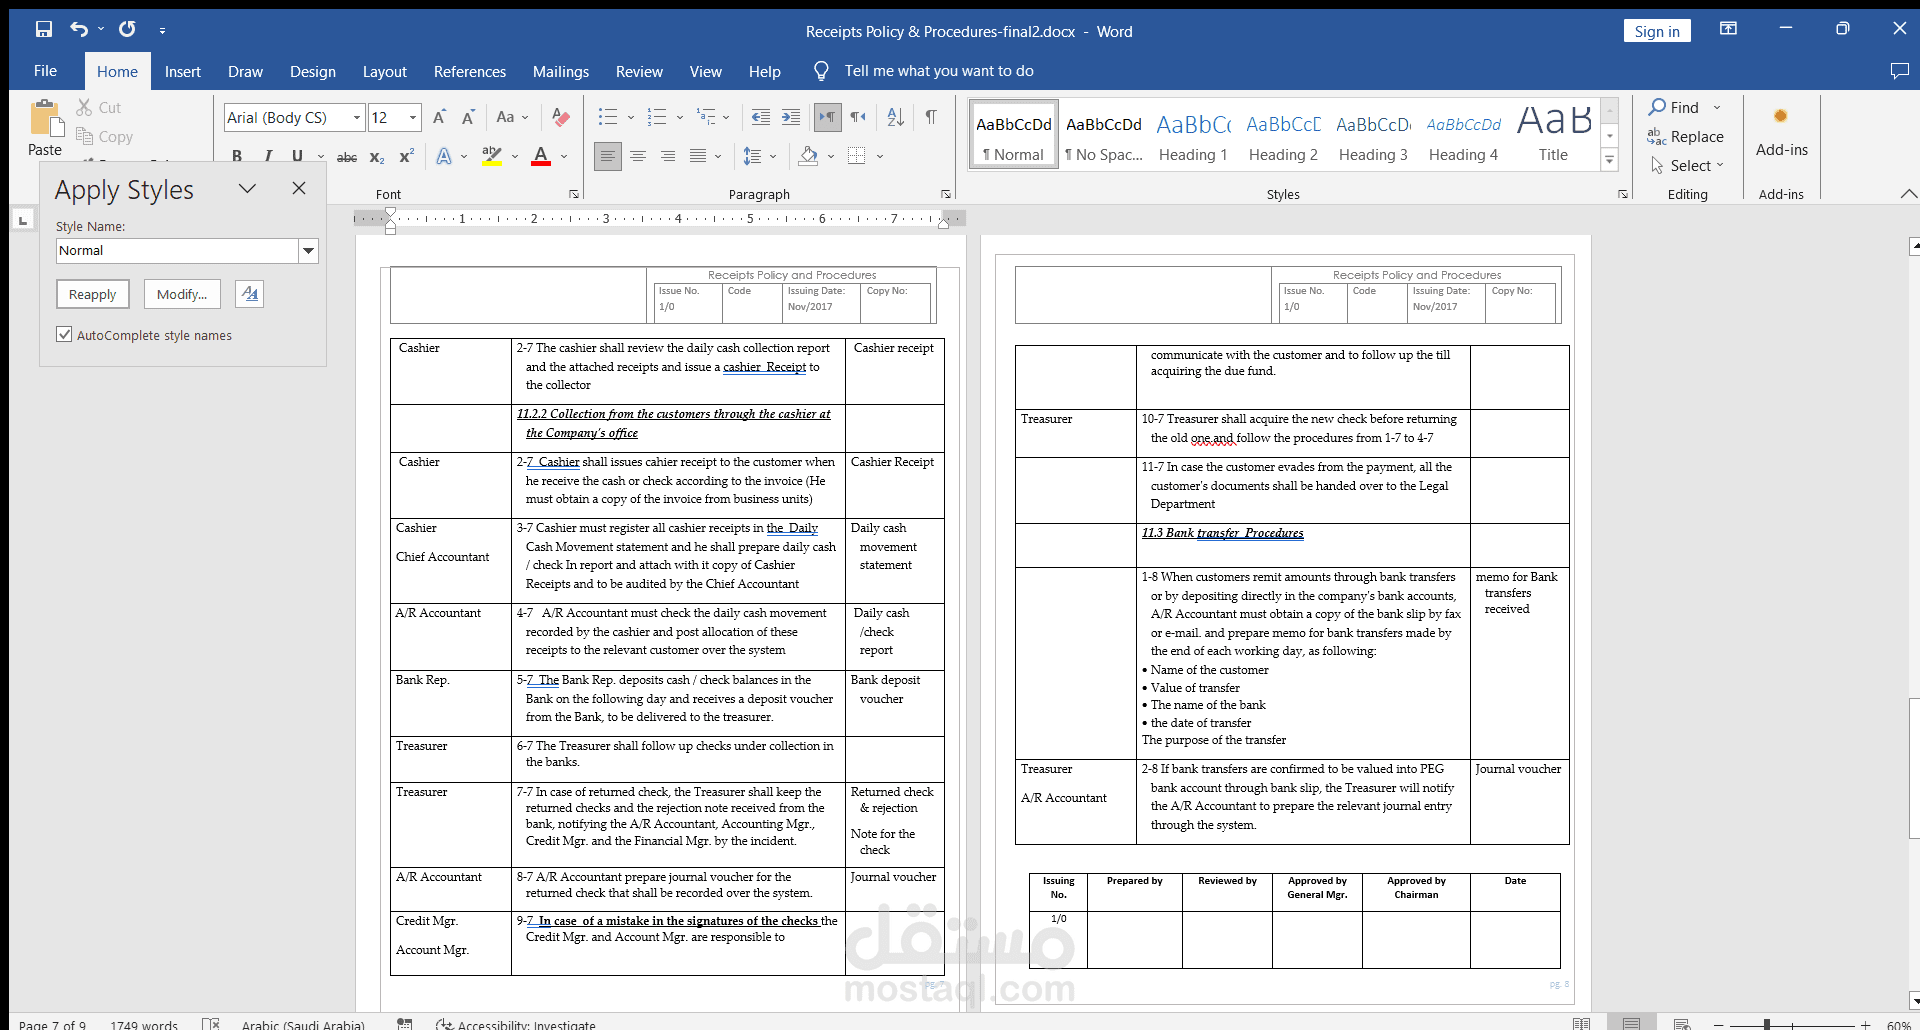1920x1030 pixels.
Task: Open Text Effects and Typography
Action: click(x=444, y=157)
